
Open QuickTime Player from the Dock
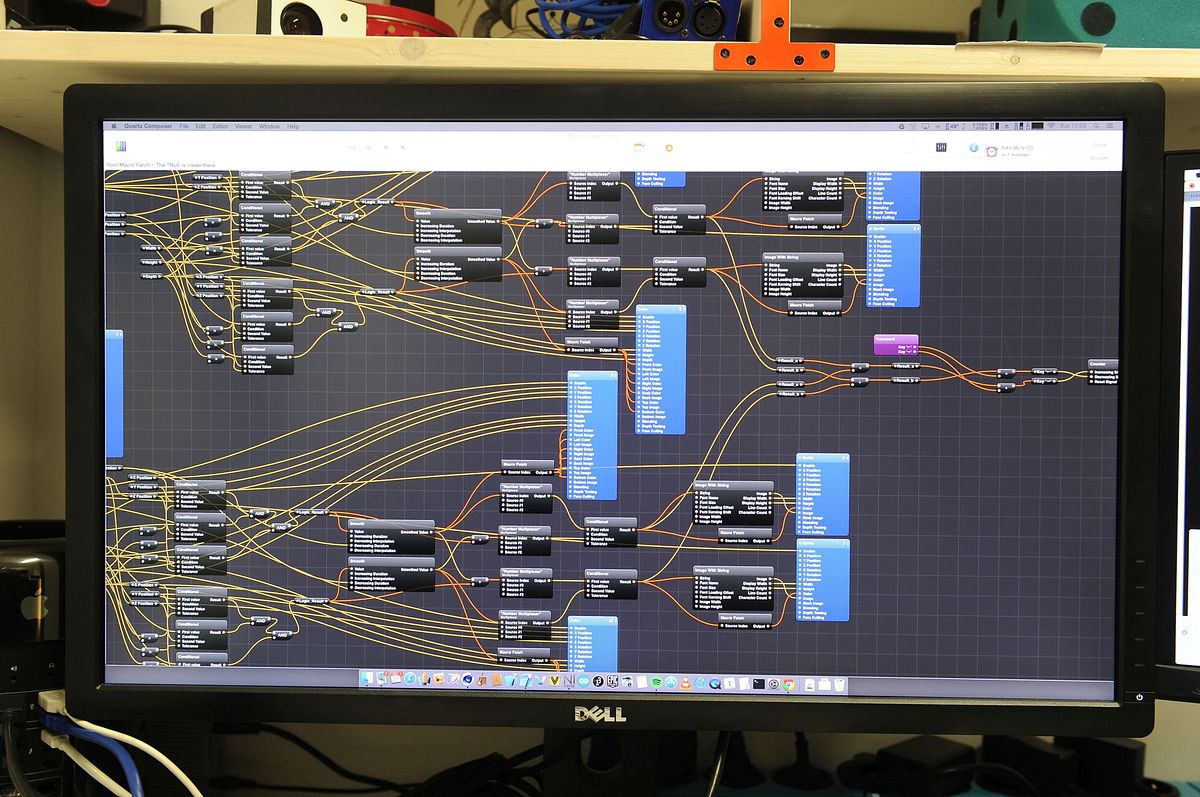pyautogui.click(x=715, y=683)
